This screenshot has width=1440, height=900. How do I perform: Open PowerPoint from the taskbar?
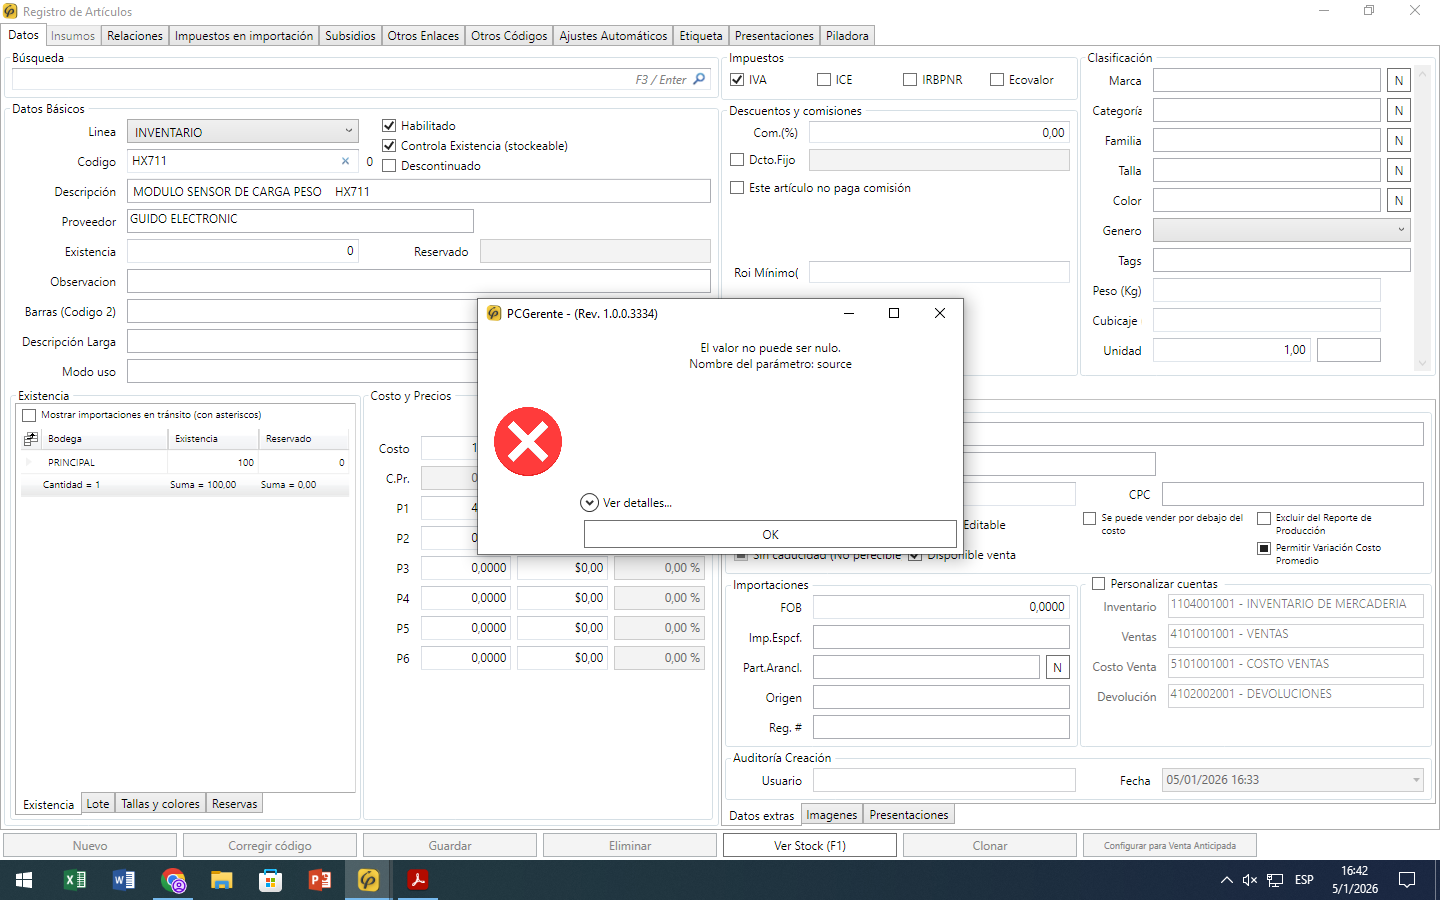(x=320, y=880)
